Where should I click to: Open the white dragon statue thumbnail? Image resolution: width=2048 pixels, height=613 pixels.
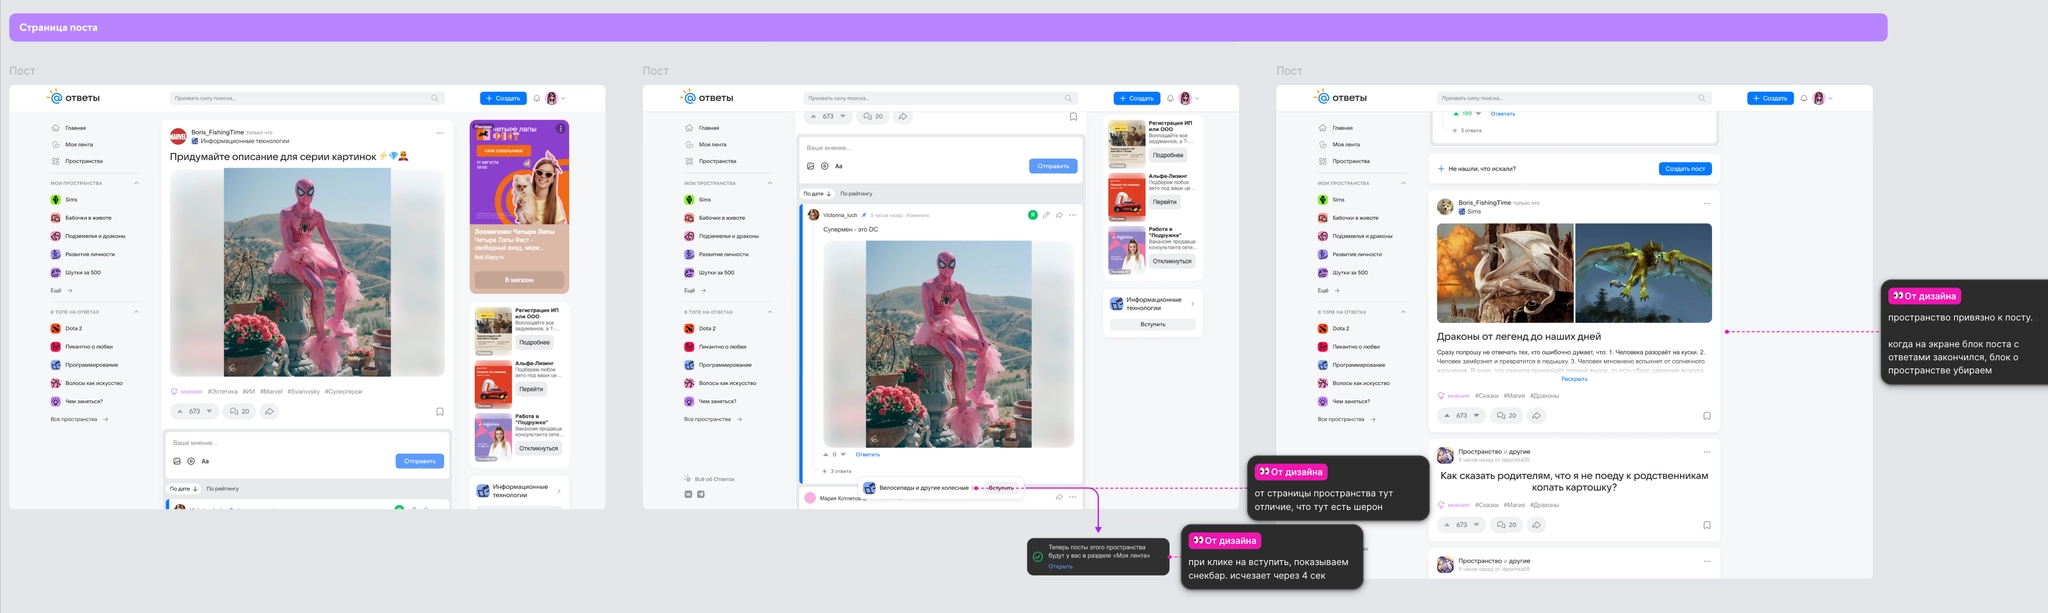tap(1504, 273)
